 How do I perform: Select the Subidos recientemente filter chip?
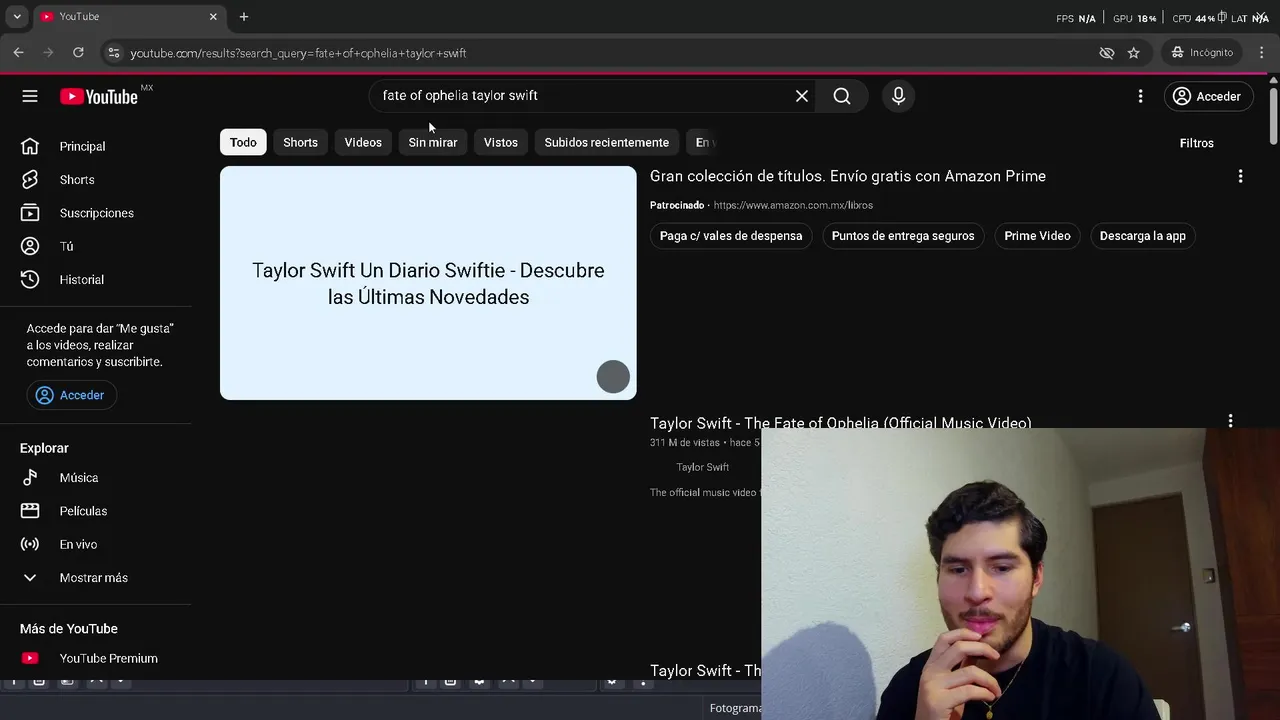point(606,142)
